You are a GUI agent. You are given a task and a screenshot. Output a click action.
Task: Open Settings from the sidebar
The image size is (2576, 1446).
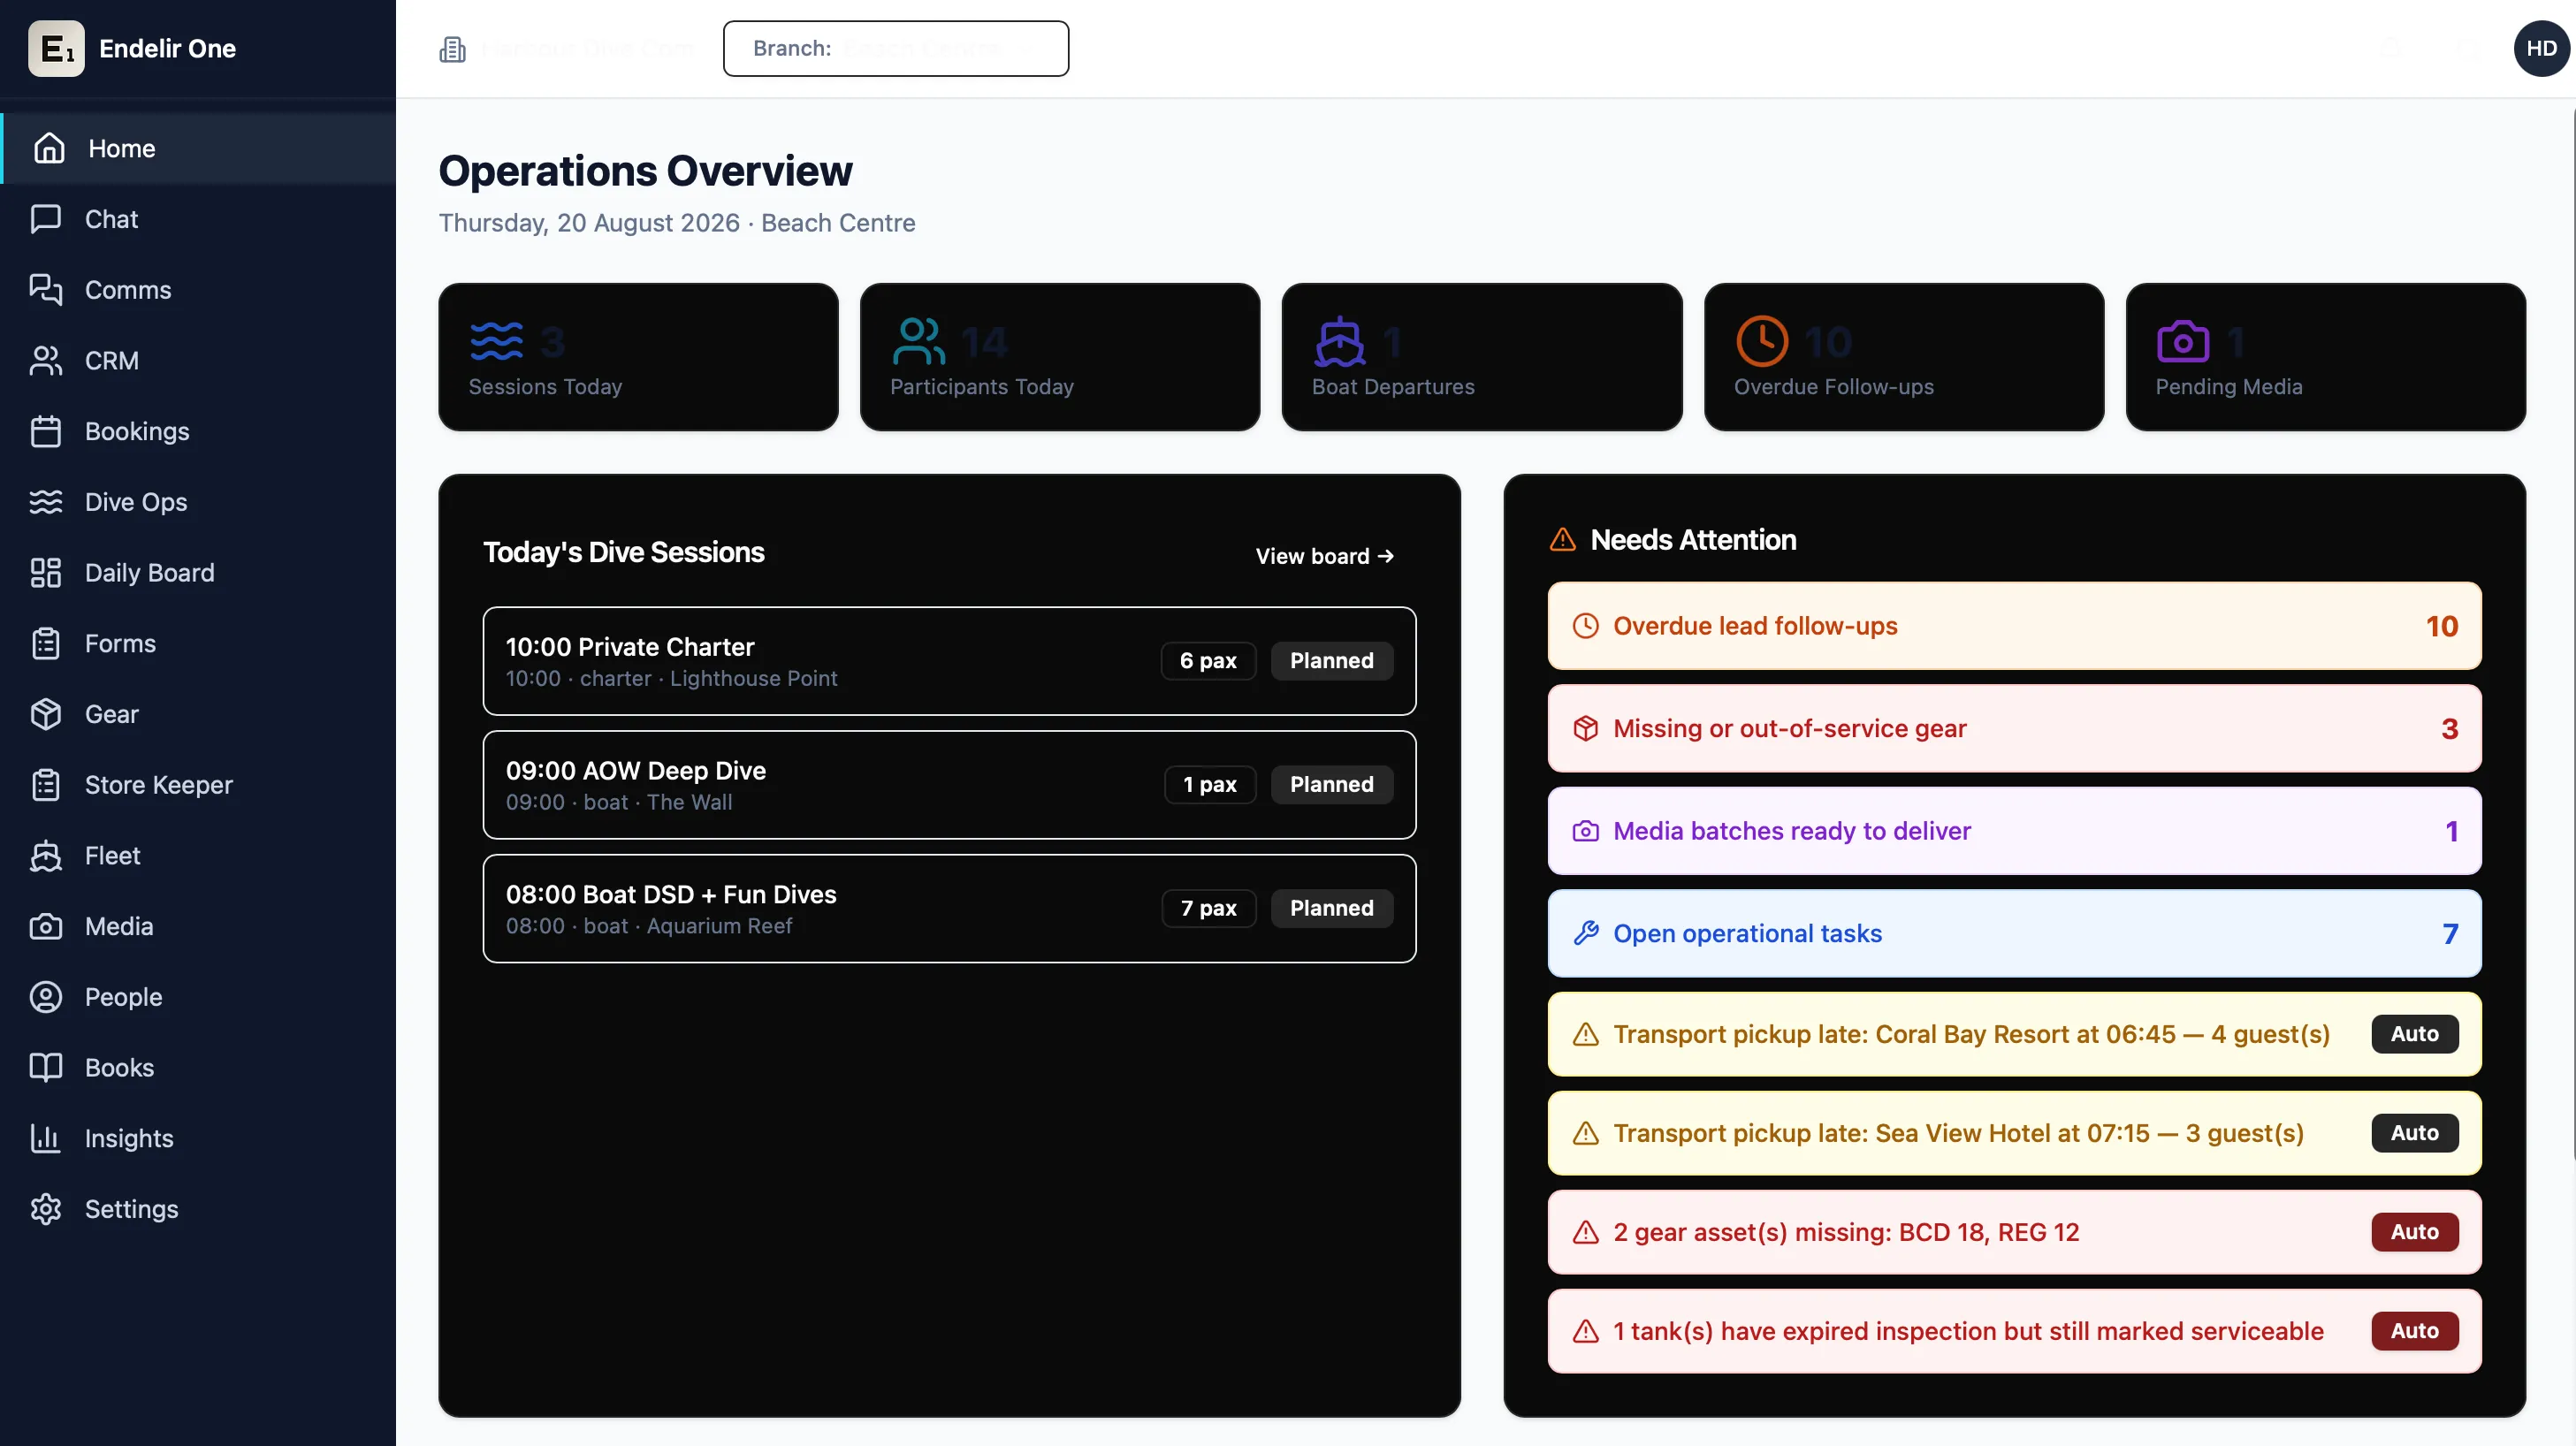coord(198,1209)
